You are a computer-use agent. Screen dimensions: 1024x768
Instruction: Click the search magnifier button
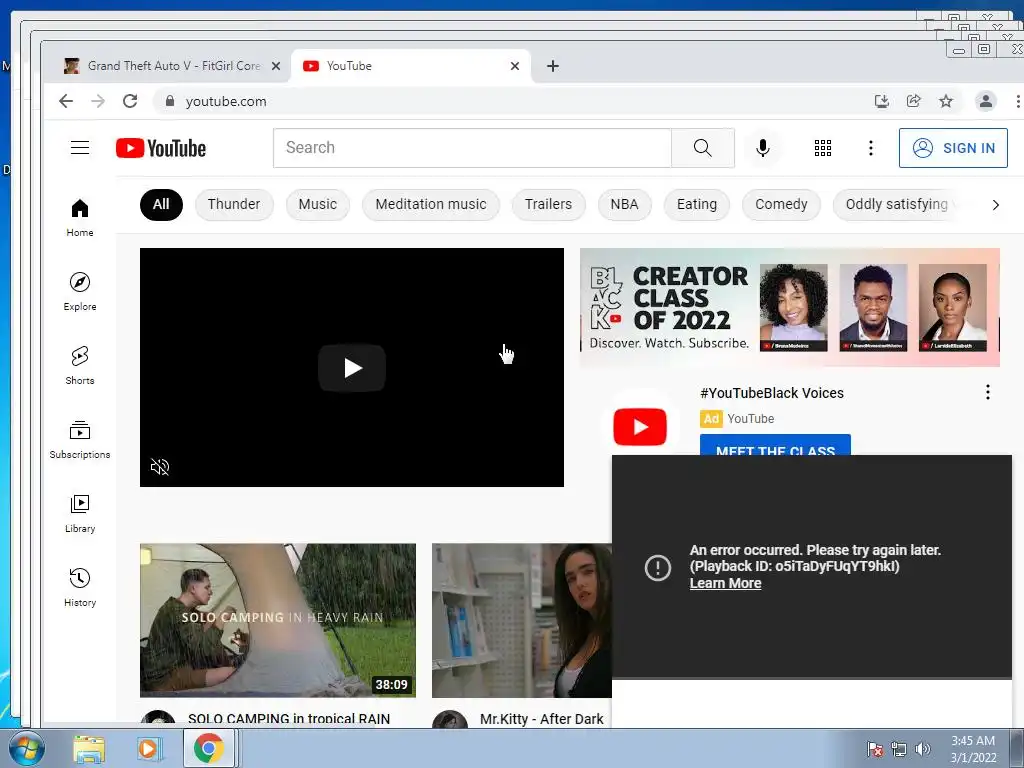click(x=703, y=148)
